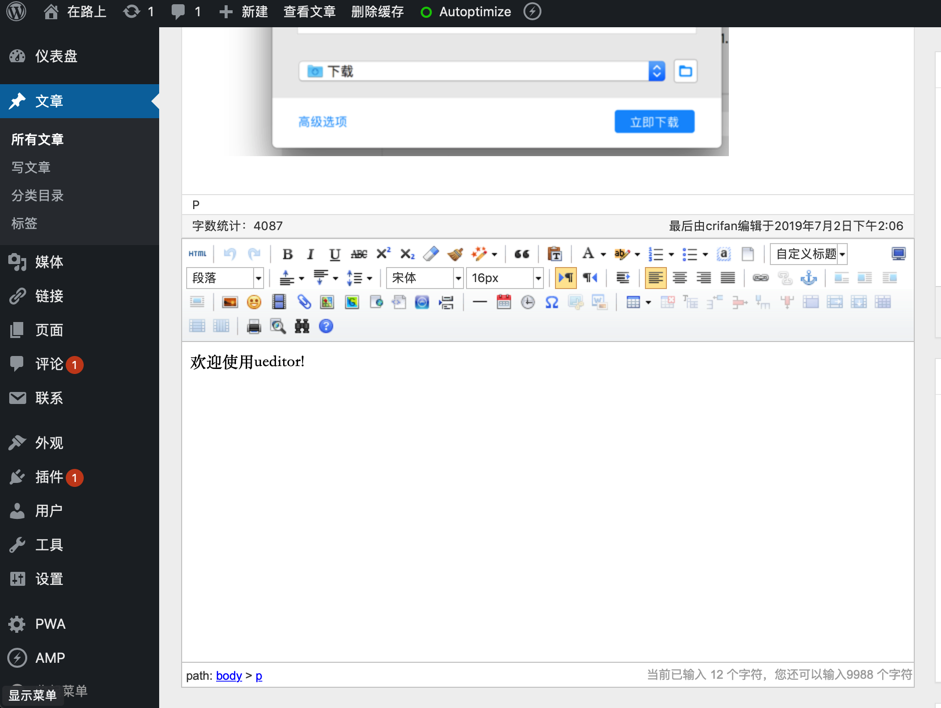Align text center

[x=680, y=278]
